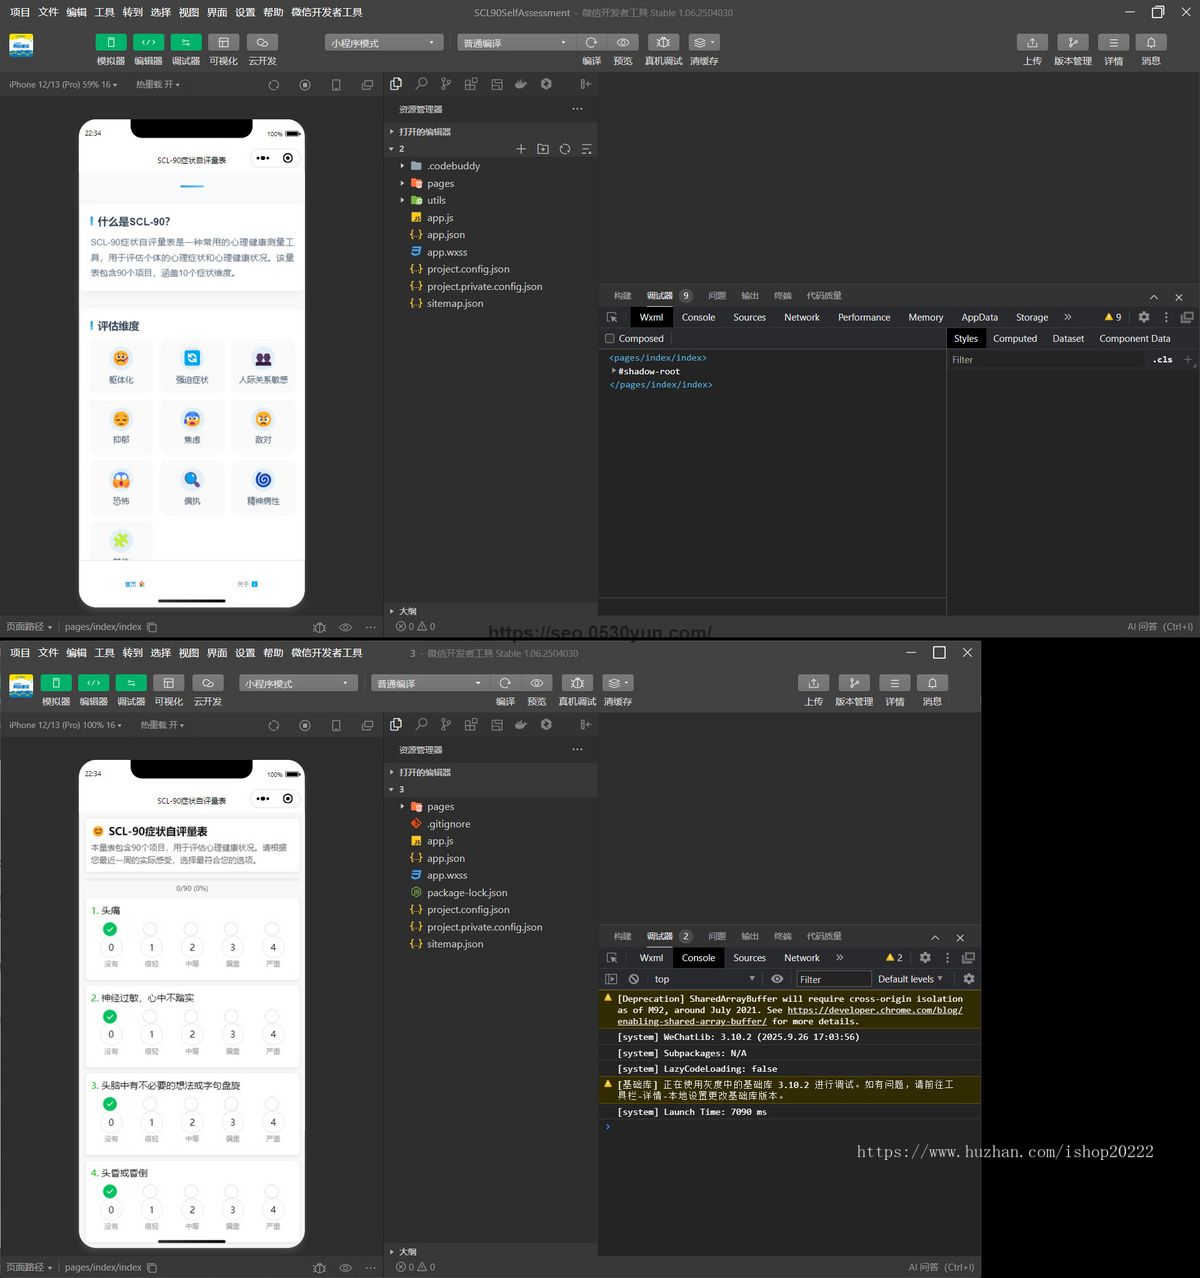Select option 2 for 头脑中有不必要的想法 question
1200x1278 pixels.
point(192,1122)
